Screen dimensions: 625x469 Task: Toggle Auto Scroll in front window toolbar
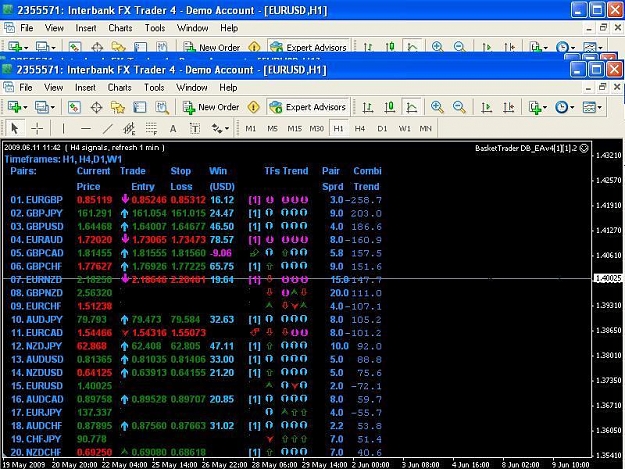(x=486, y=107)
